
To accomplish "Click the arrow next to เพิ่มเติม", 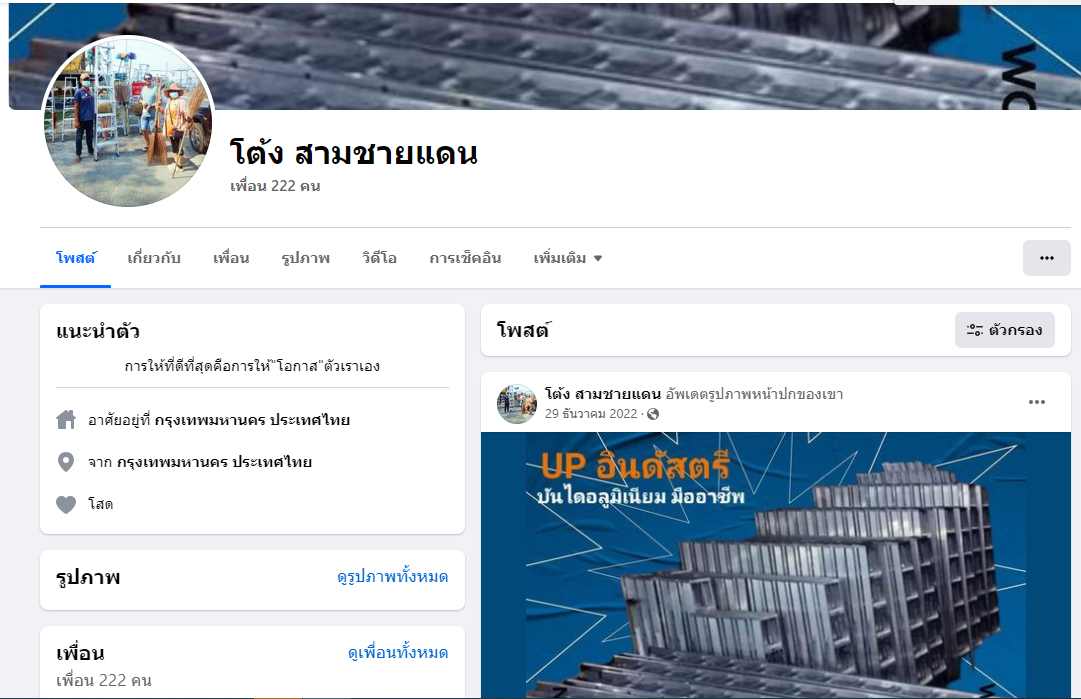I will coord(598,259).
